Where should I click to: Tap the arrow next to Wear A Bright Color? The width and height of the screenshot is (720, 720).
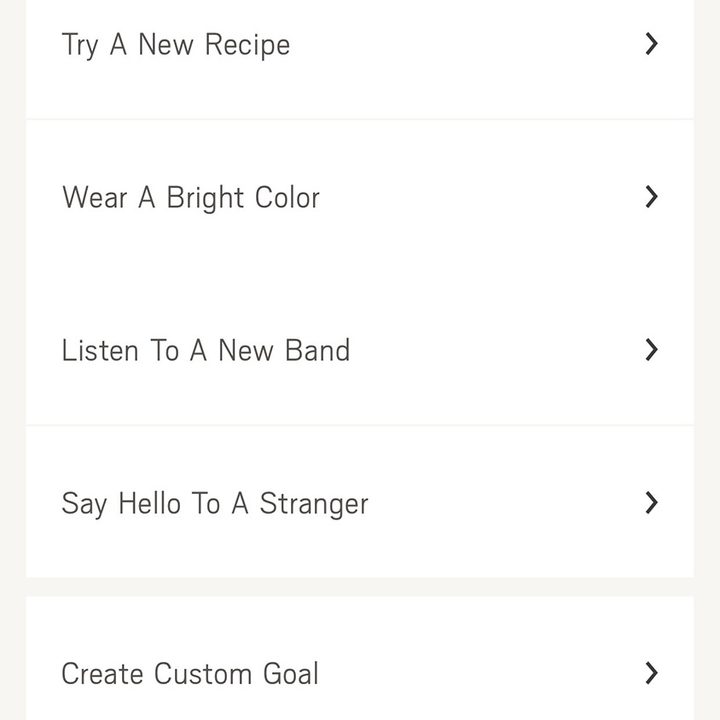pyautogui.click(x=652, y=197)
